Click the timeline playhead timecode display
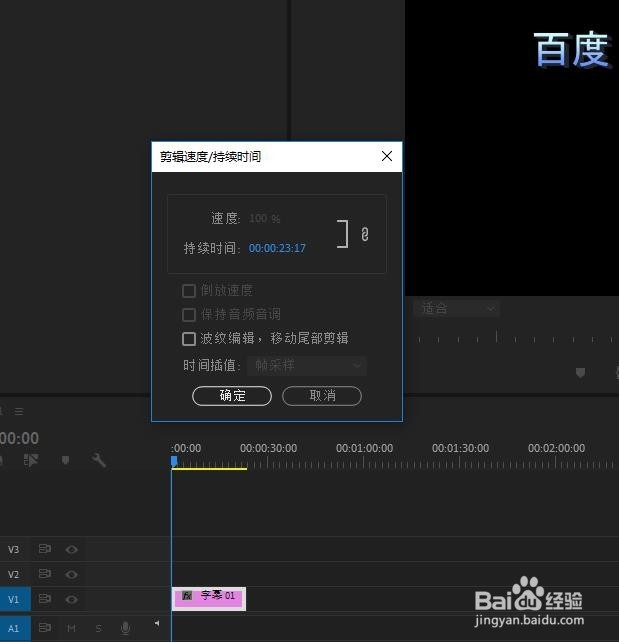This screenshot has height=642, width=619. click(x=19, y=438)
